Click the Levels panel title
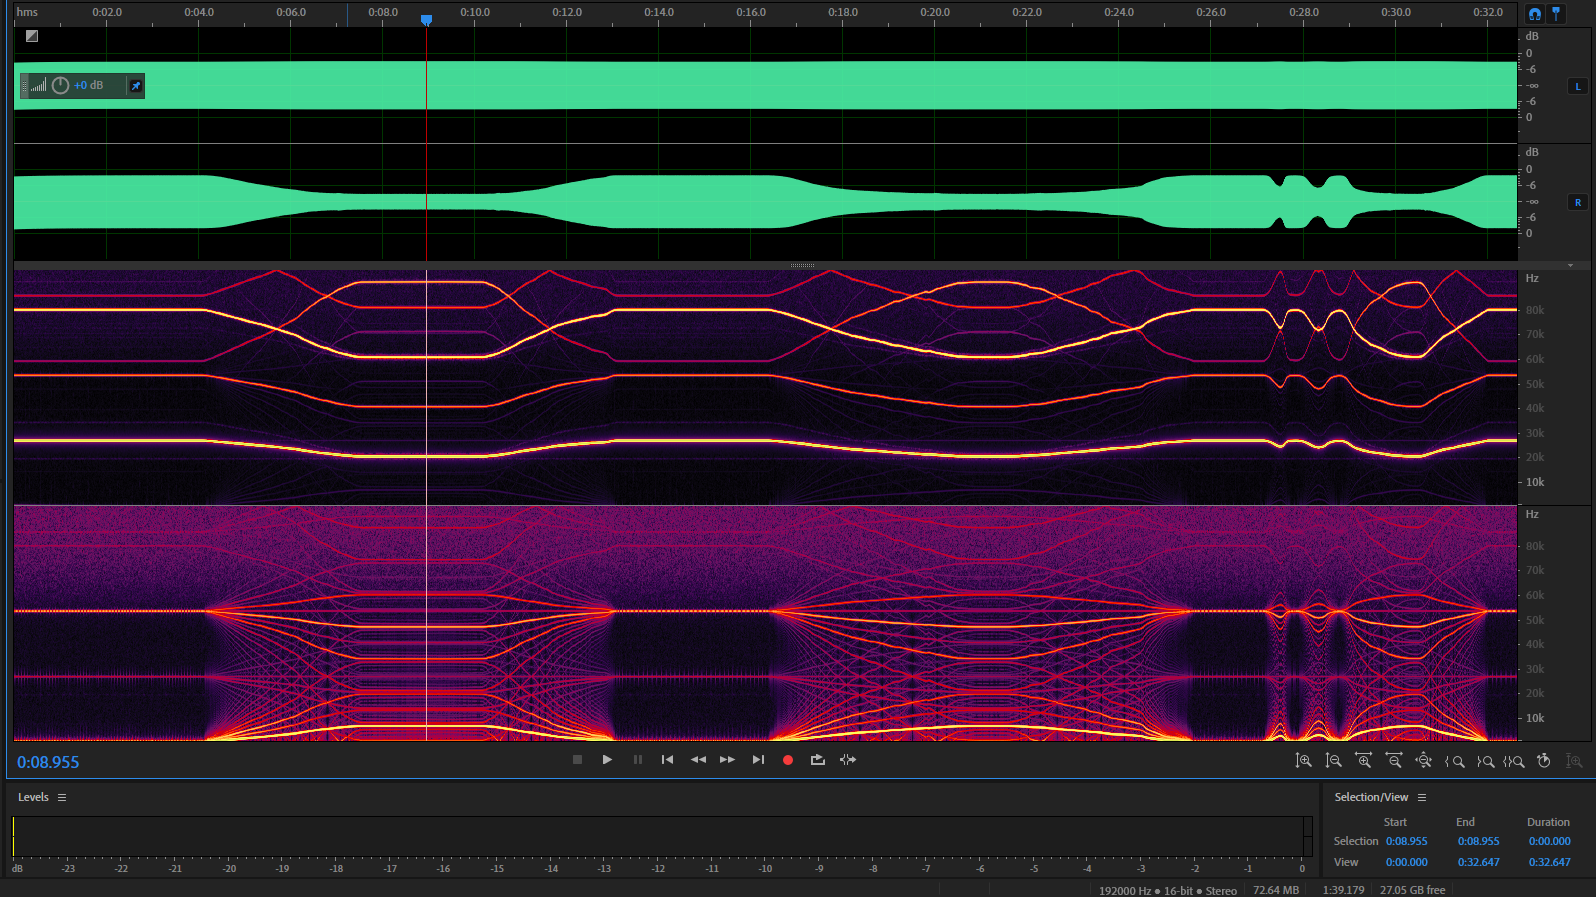The height and width of the screenshot is (897, 1596). click(x=33, y=797)
